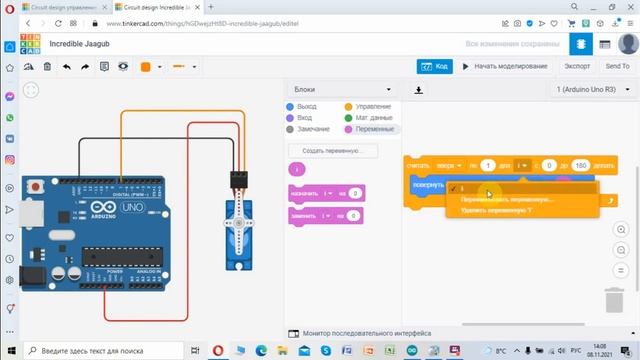Click the Экспорт button
Viewport: 640px width, 360px height.
[577, 66]
